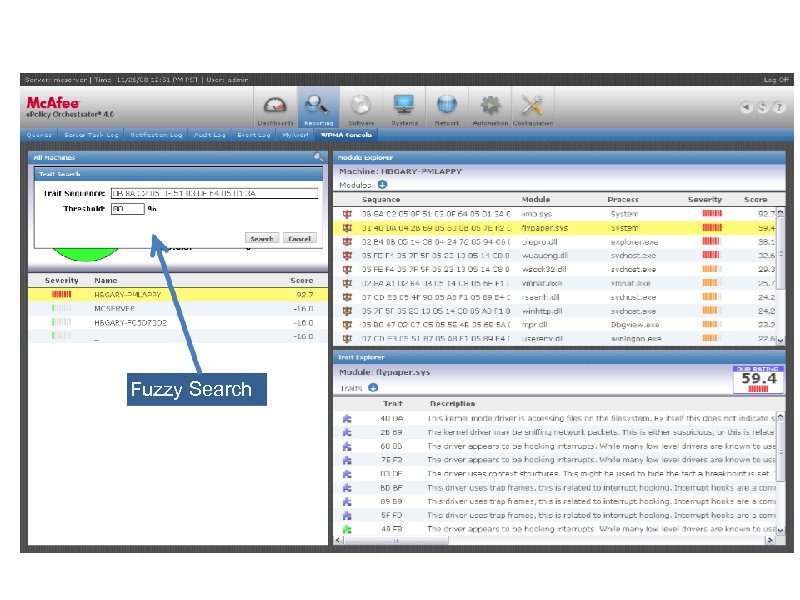The width and height of the screenshot is (800, 600).
Task: Click trait puzzle icon for 5F FD
Action: coord(347,515)
